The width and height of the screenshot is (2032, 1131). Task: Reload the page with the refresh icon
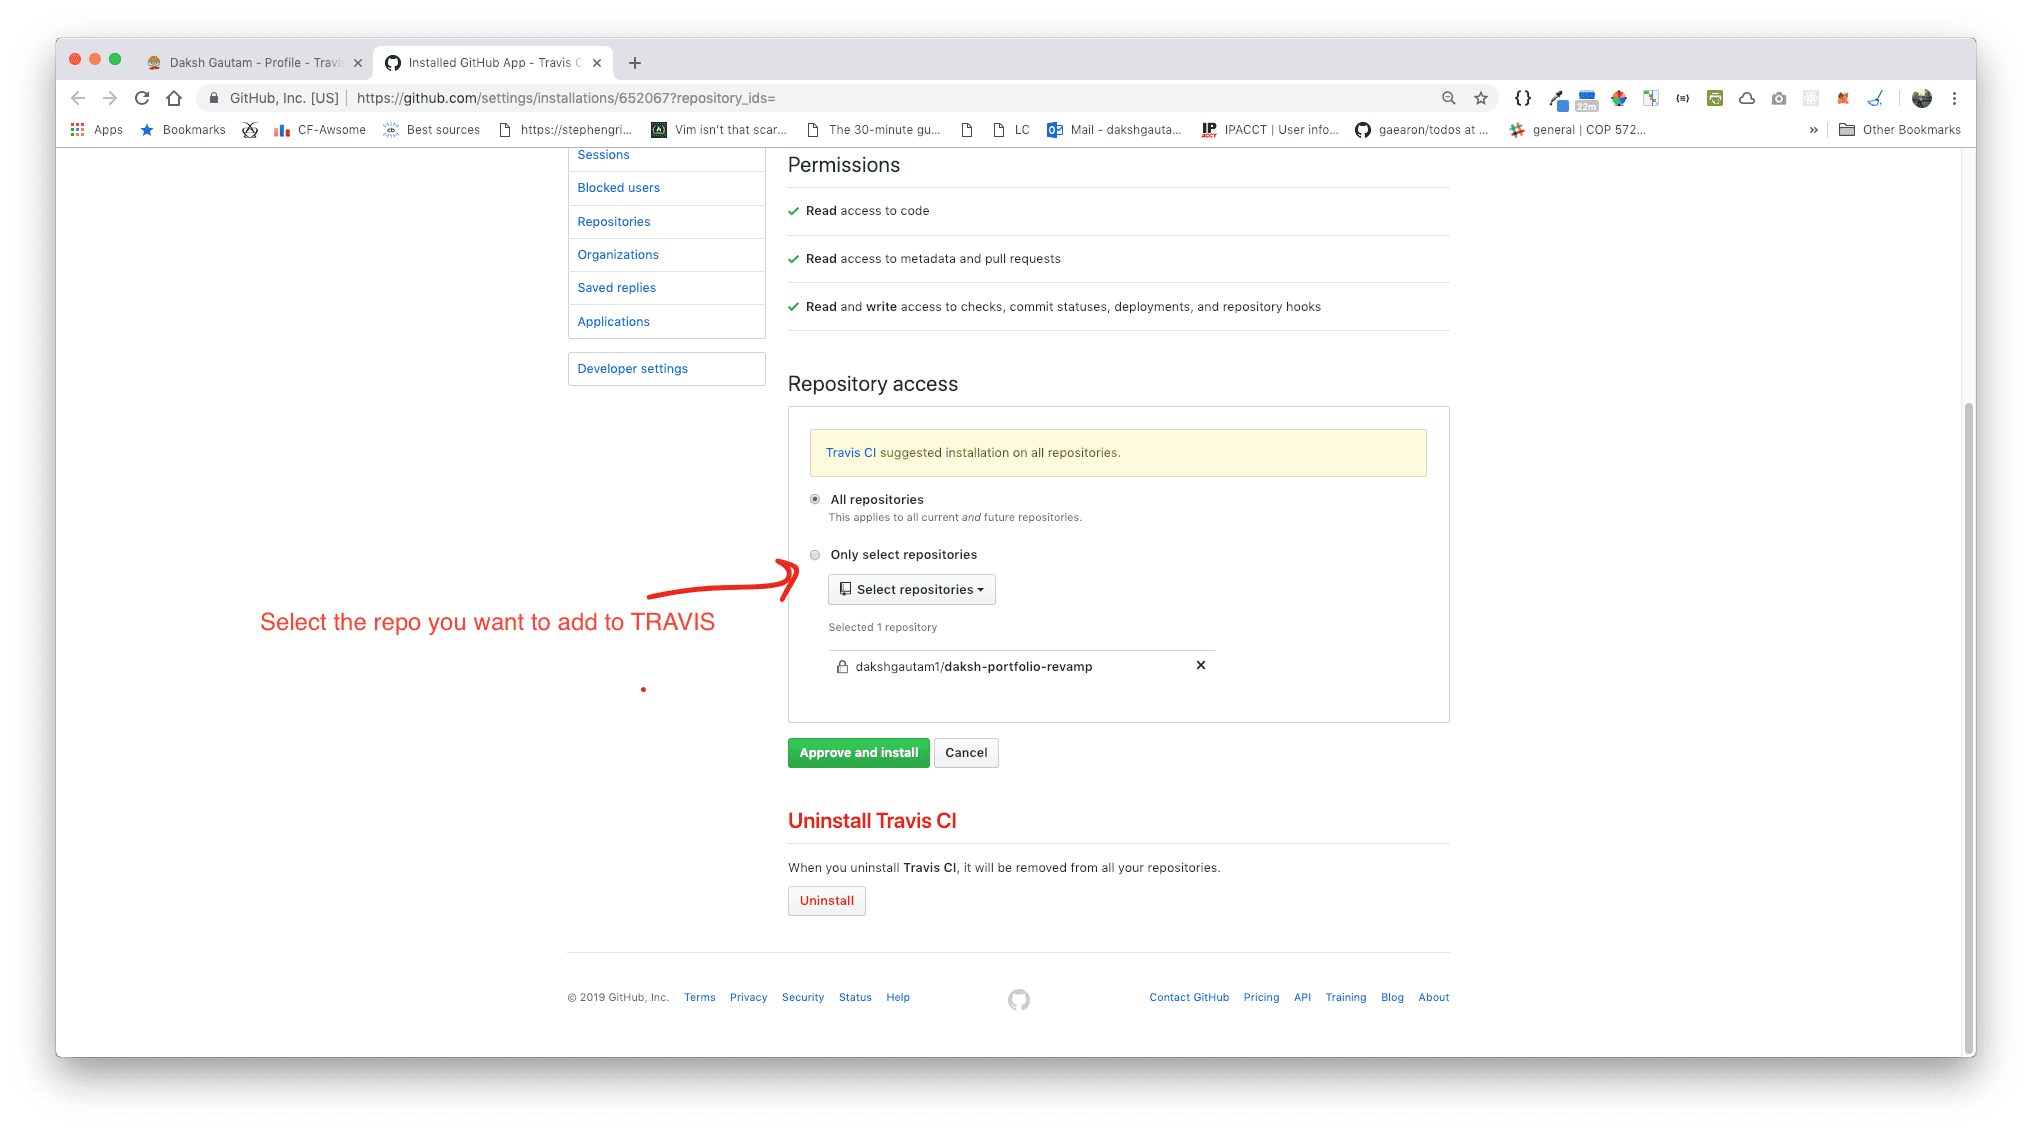(142, 98)
